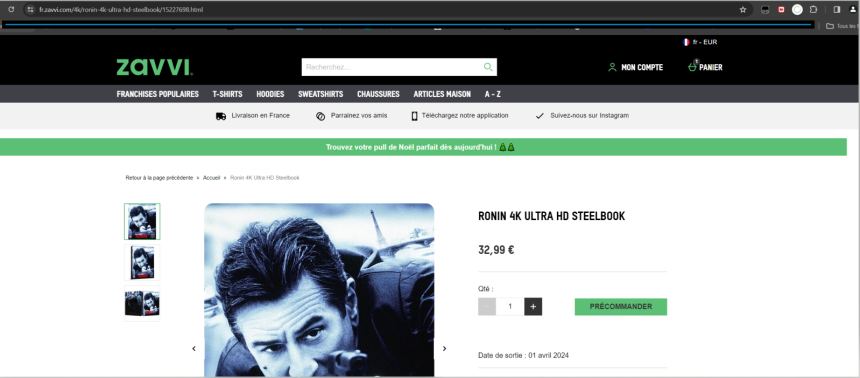Click the quantity input field
The width and height of the screenshot is (860, 378).
point(510,307)
